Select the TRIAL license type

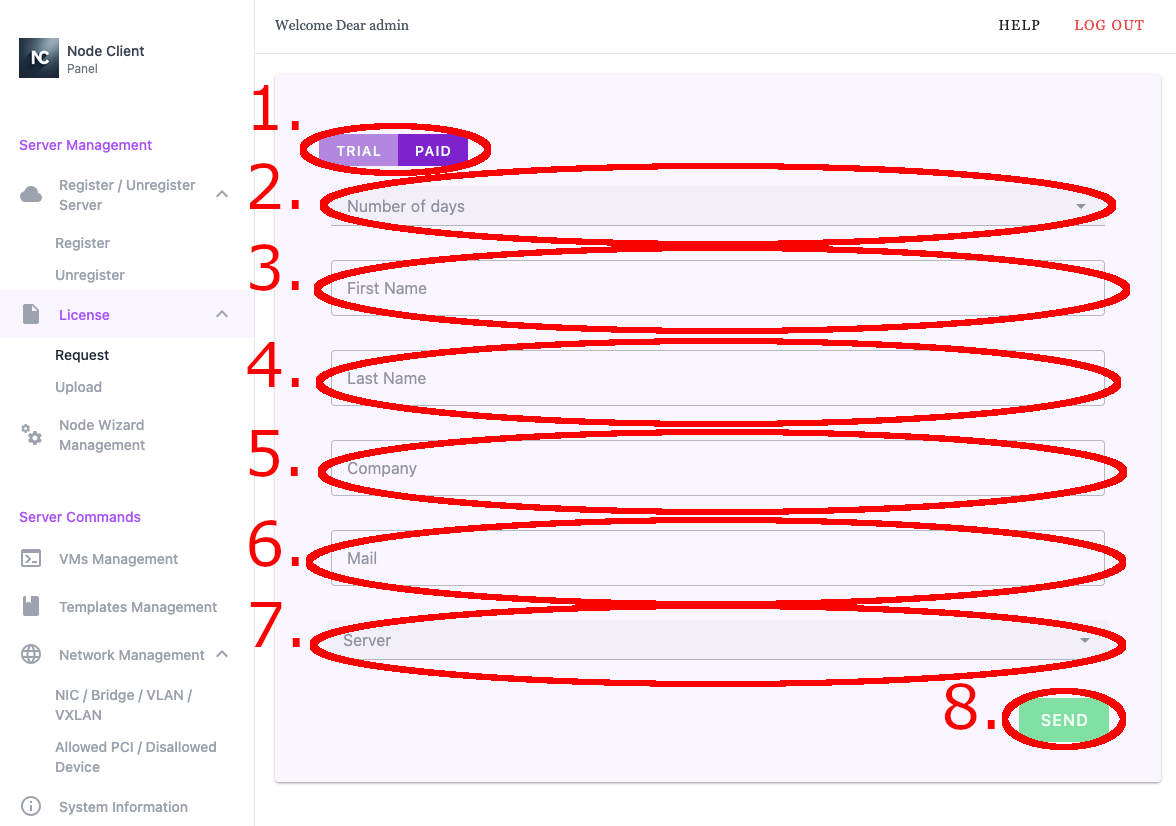[x=358, y=151]
